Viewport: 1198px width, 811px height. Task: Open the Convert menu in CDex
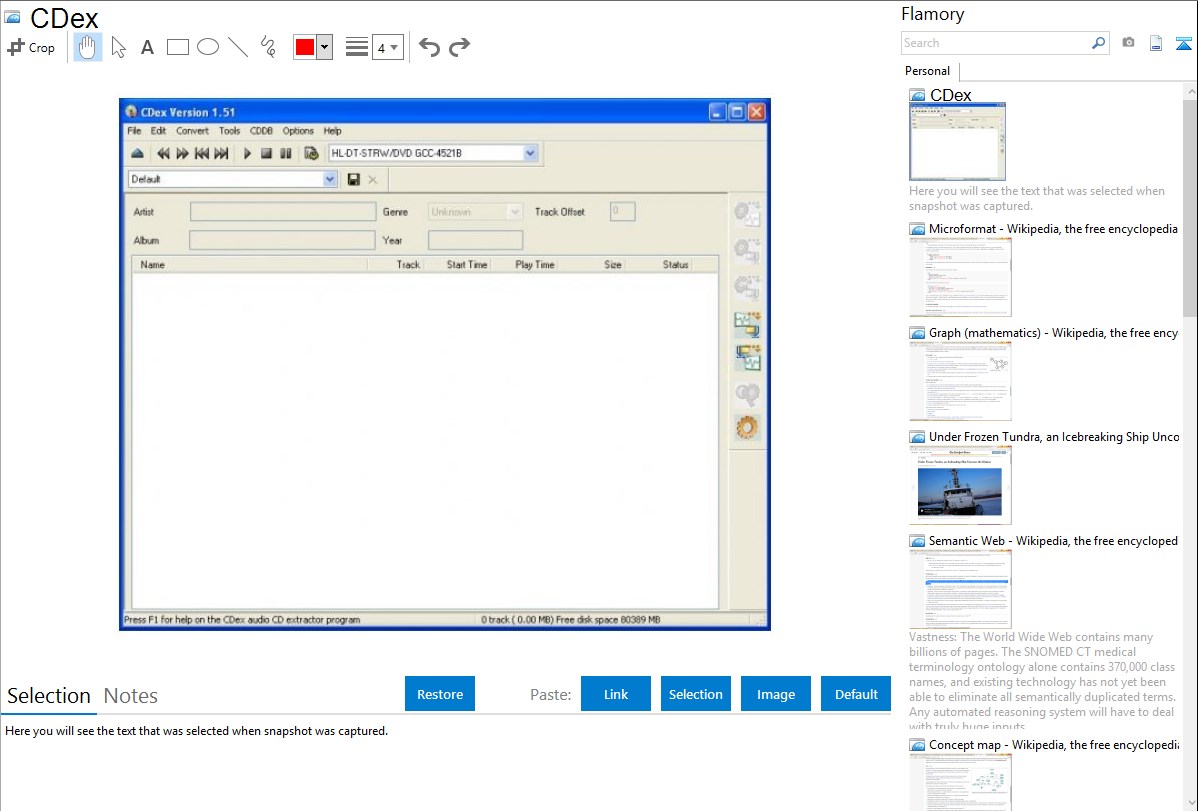[193, 131]
